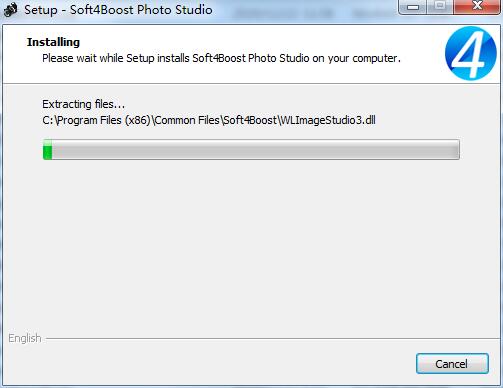Click the gray unfilled progress bar track

[x=256, y=150]
